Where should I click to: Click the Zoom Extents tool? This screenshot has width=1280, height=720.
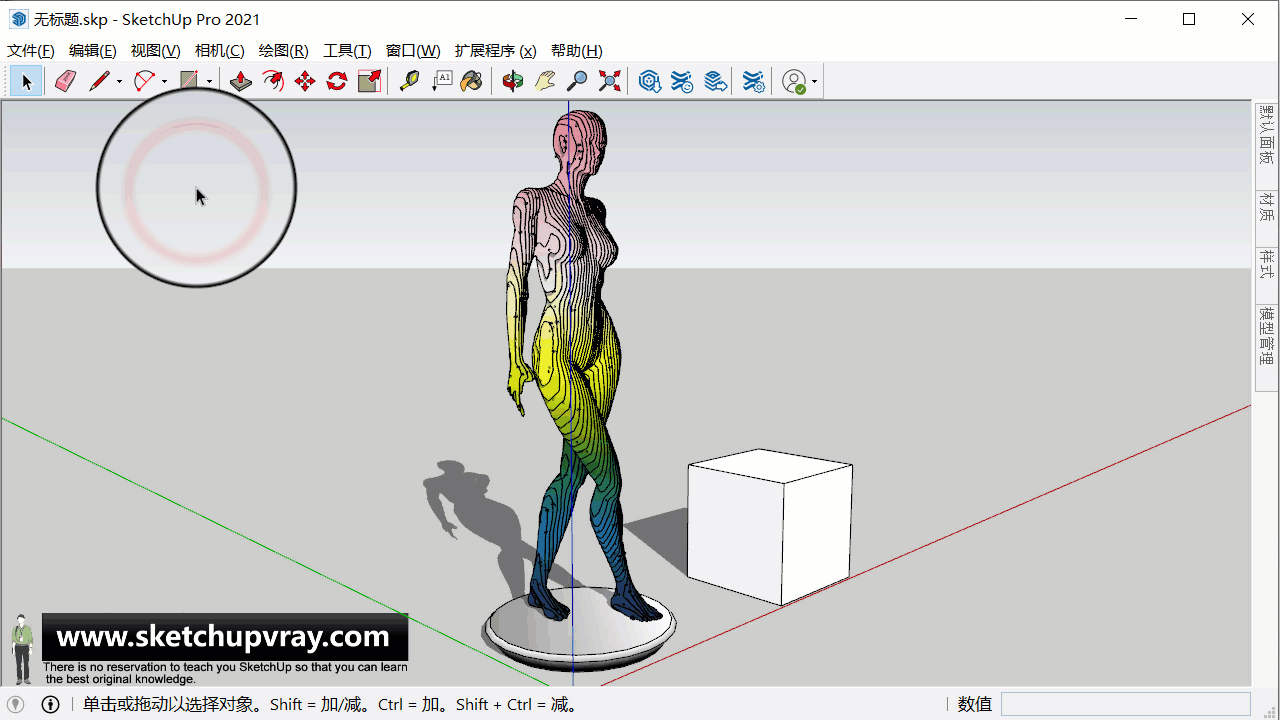[609, 81]
